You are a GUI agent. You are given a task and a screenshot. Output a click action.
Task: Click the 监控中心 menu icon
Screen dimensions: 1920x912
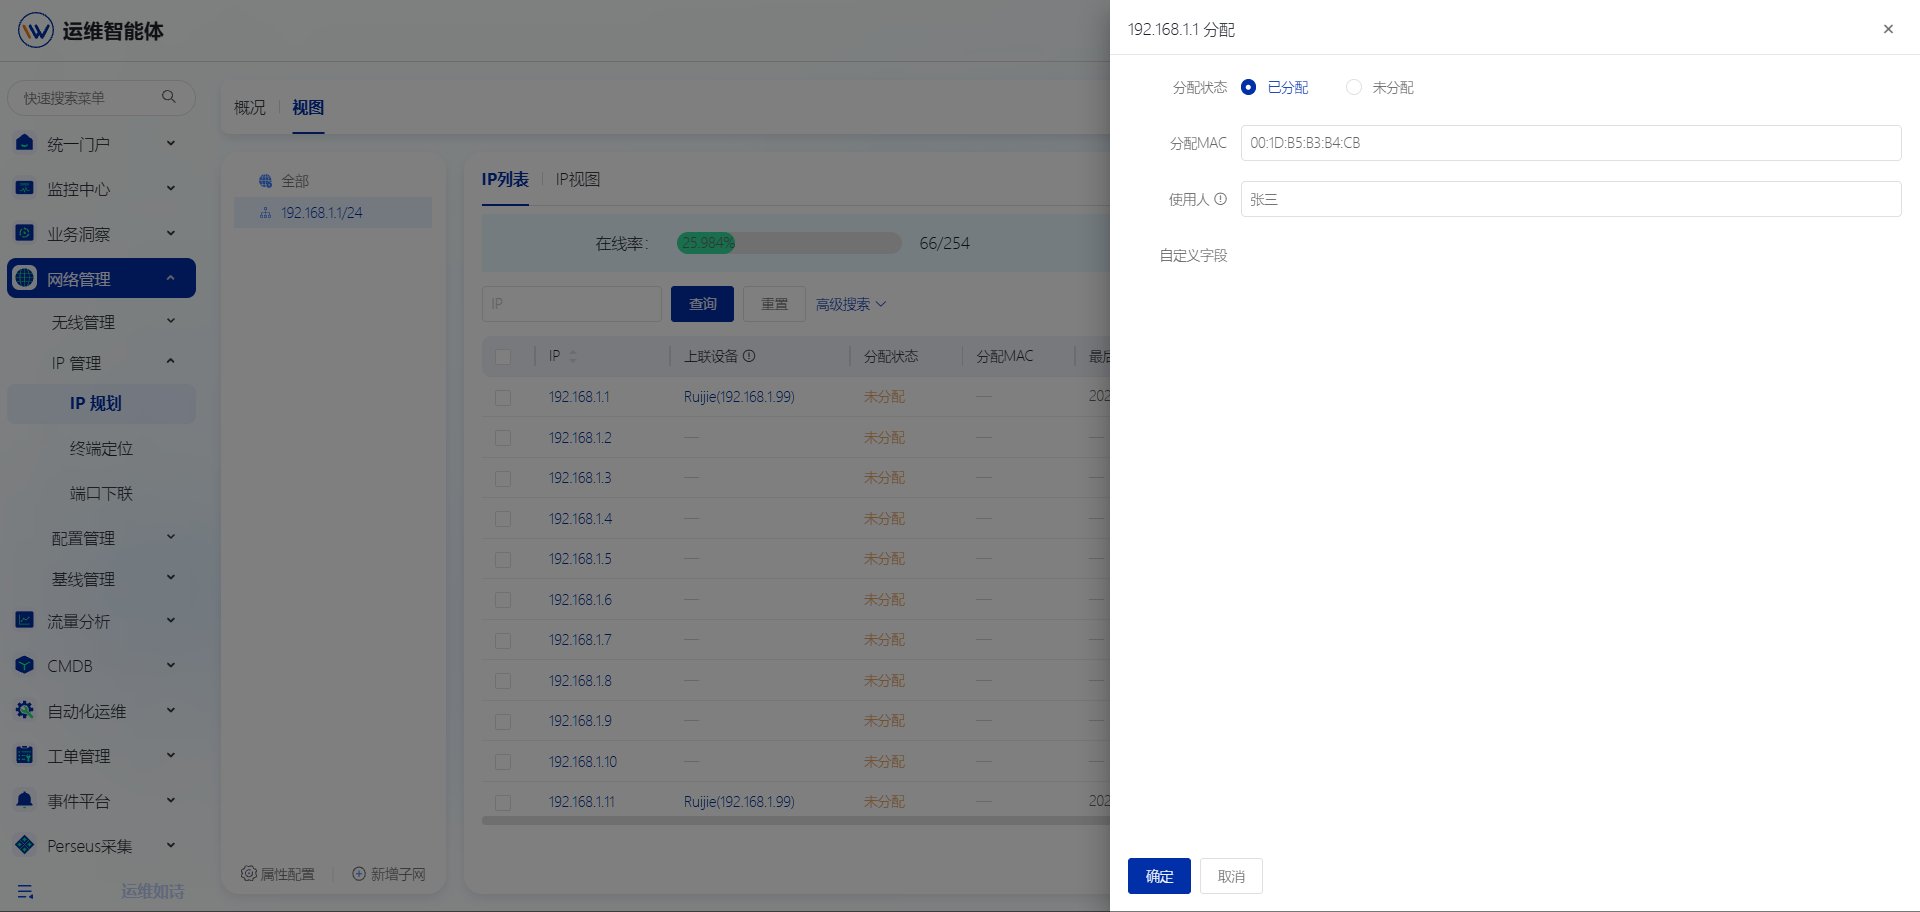coord(25,188)
